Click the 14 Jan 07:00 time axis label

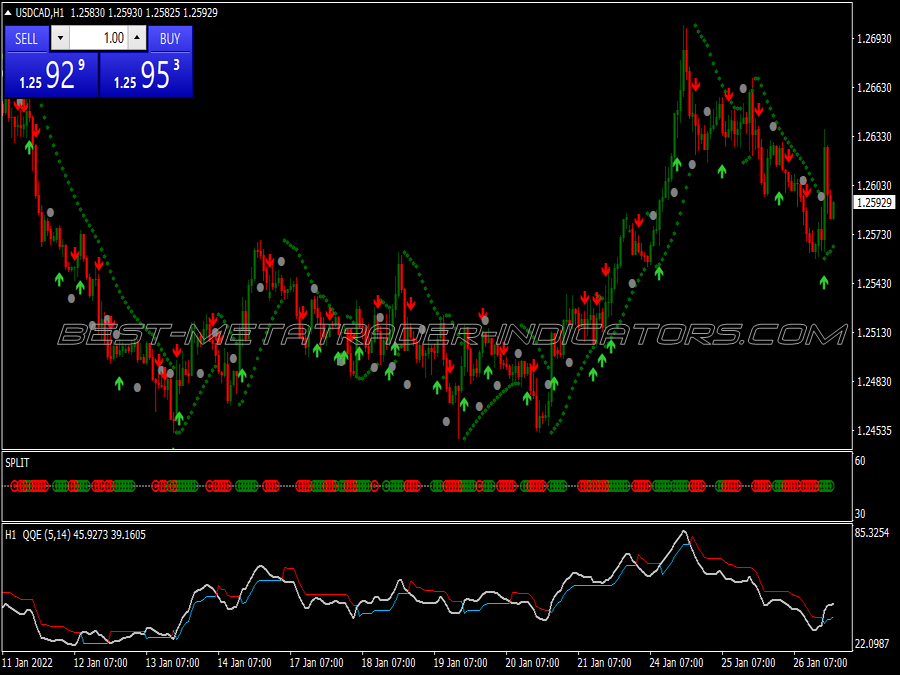tap(245, 663)
